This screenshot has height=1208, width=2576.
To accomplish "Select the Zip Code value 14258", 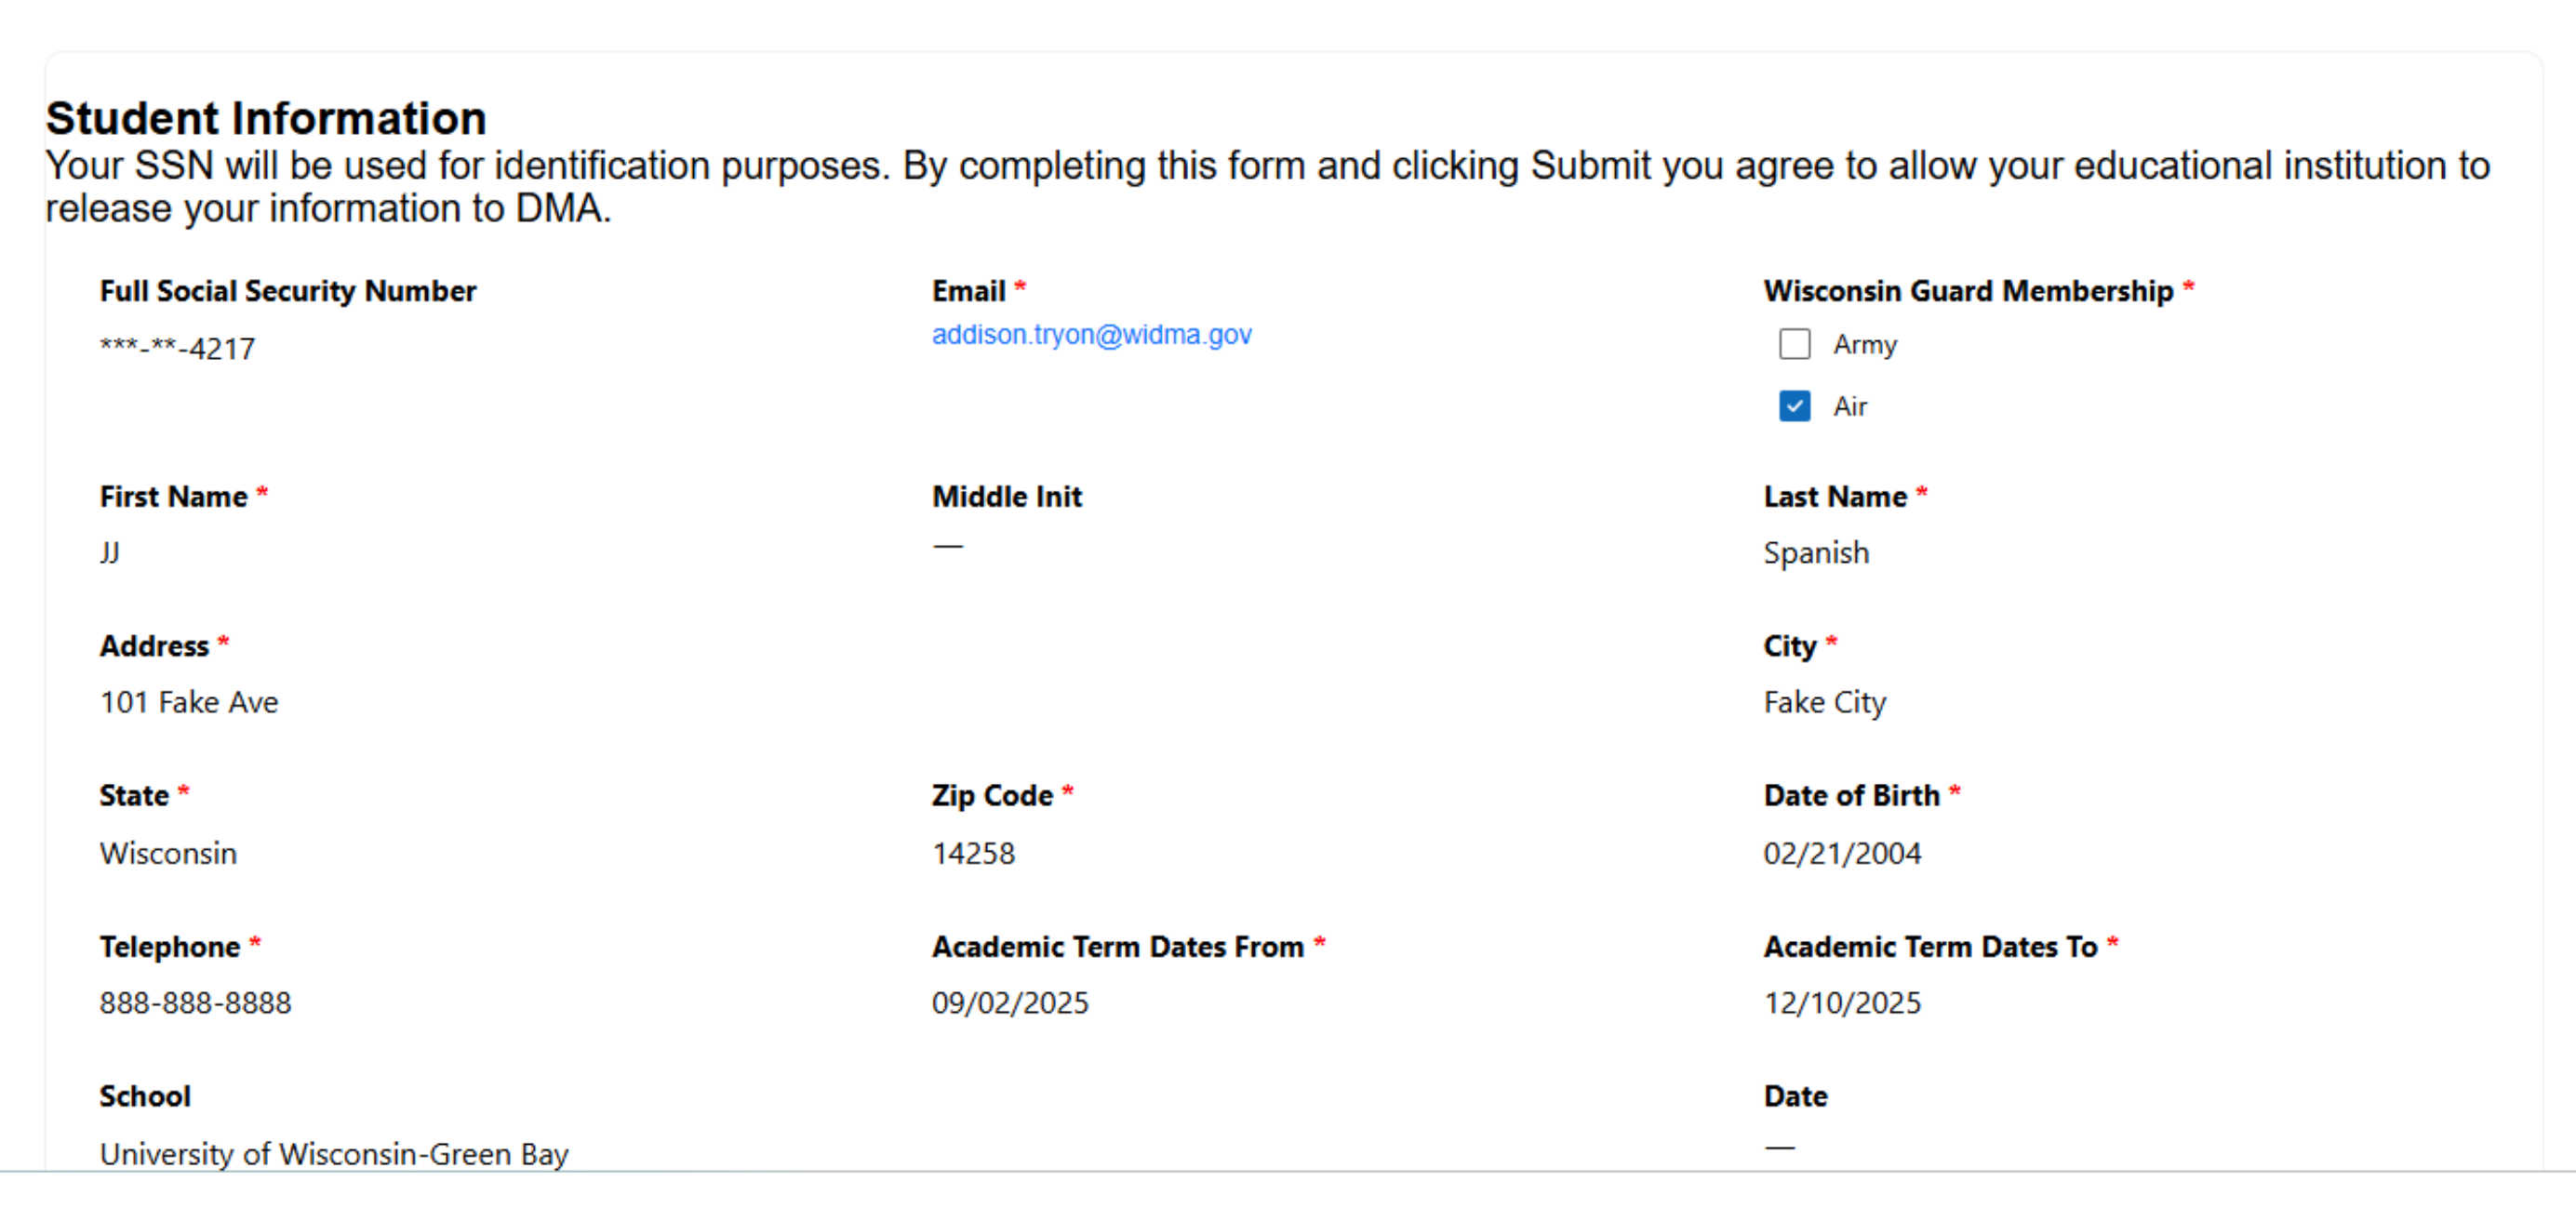I will point(973,852).
